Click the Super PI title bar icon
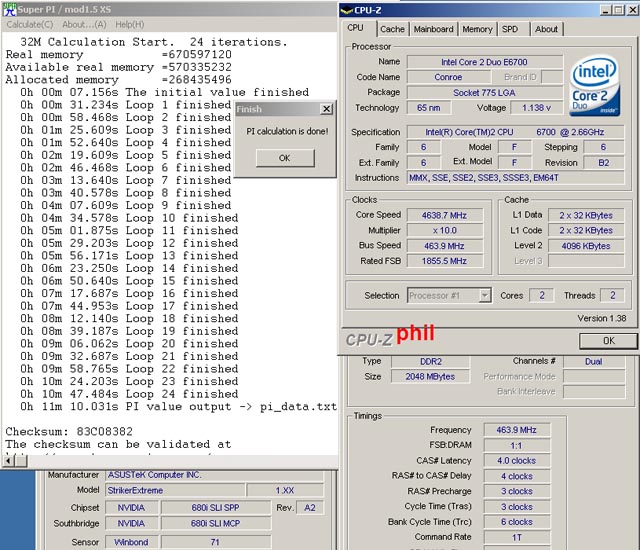This screenshot has width=640, height=550. click(10, 9)
